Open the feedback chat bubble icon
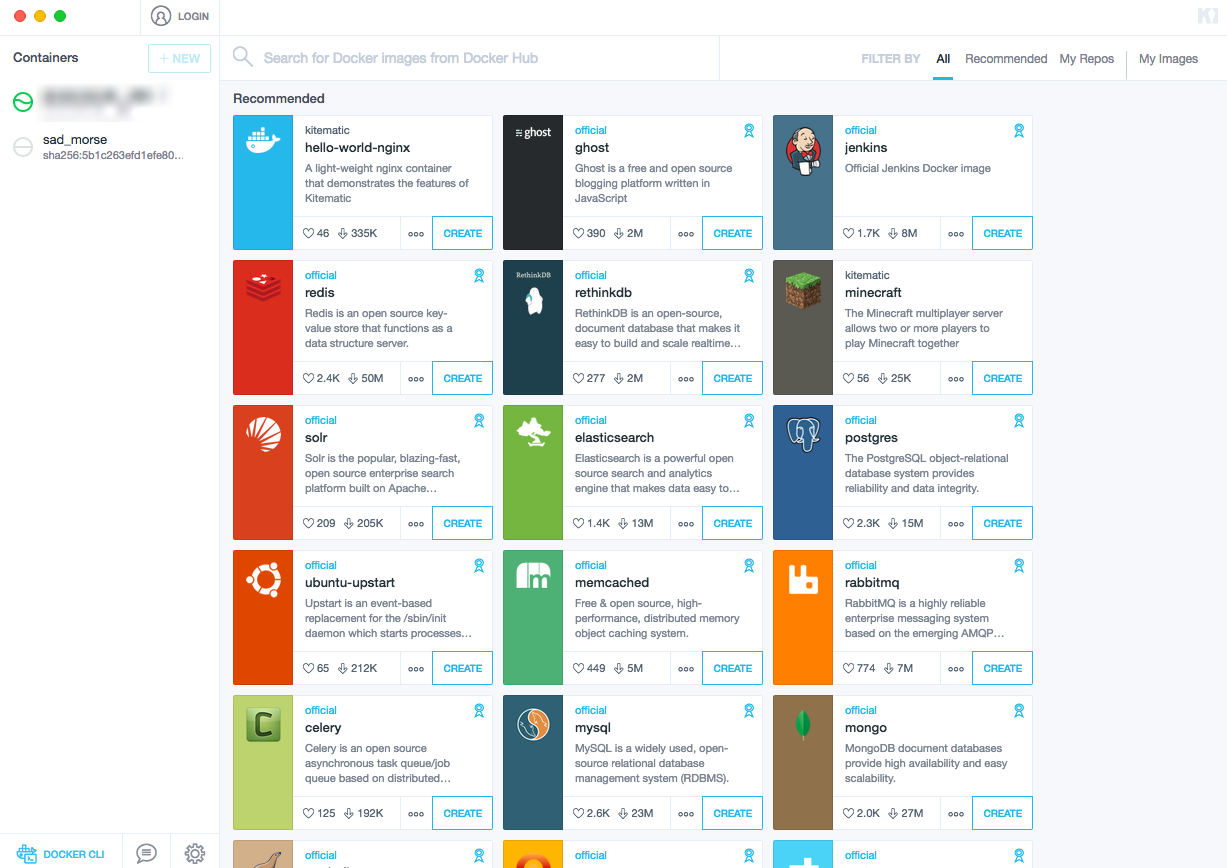Screen dimensions: 1227x868 click(147, 853)
